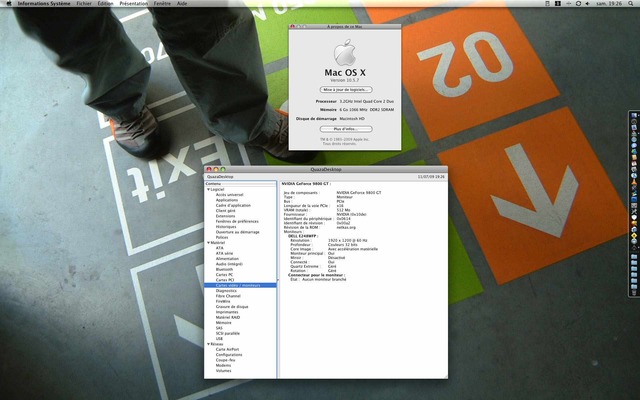Select Cartes vidéo / moniteurs row
The width and height of the screenshot is (640, 400).
(240, 285)
